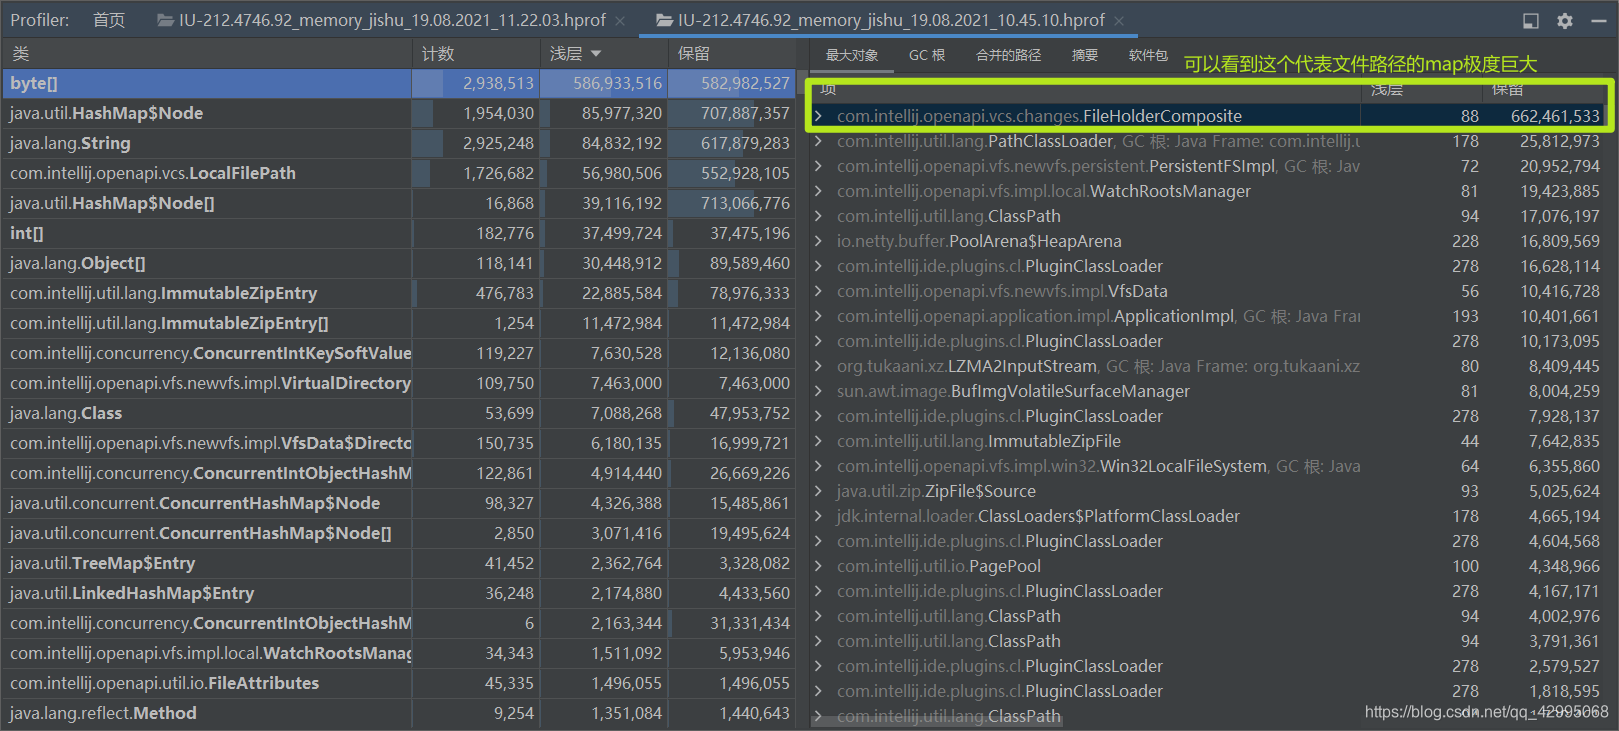Expand the VfsData object node
This screenshot has width=1619, height=731.
coord(818,291)
